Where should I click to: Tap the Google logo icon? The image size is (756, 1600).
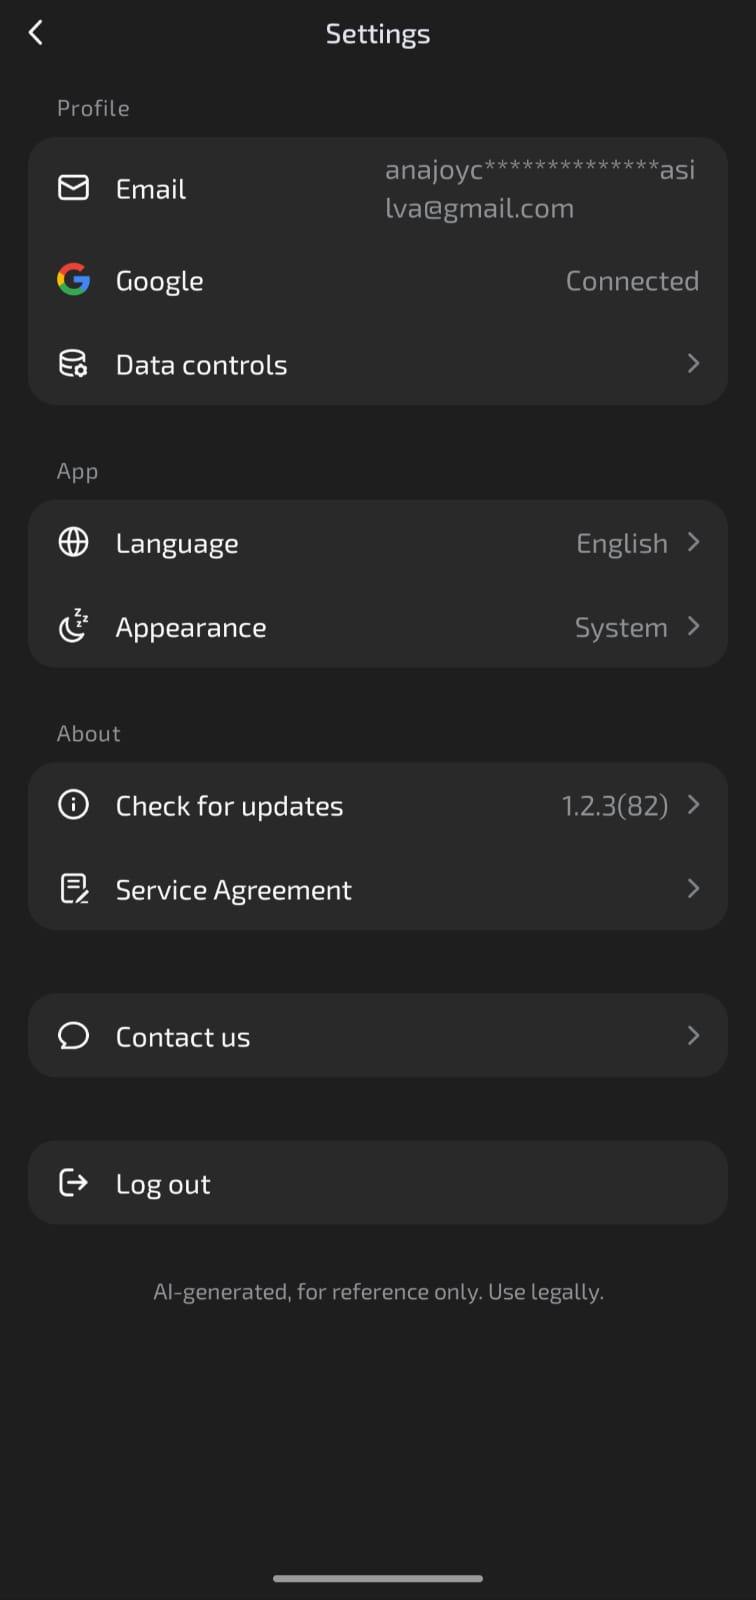pos(73,280)
